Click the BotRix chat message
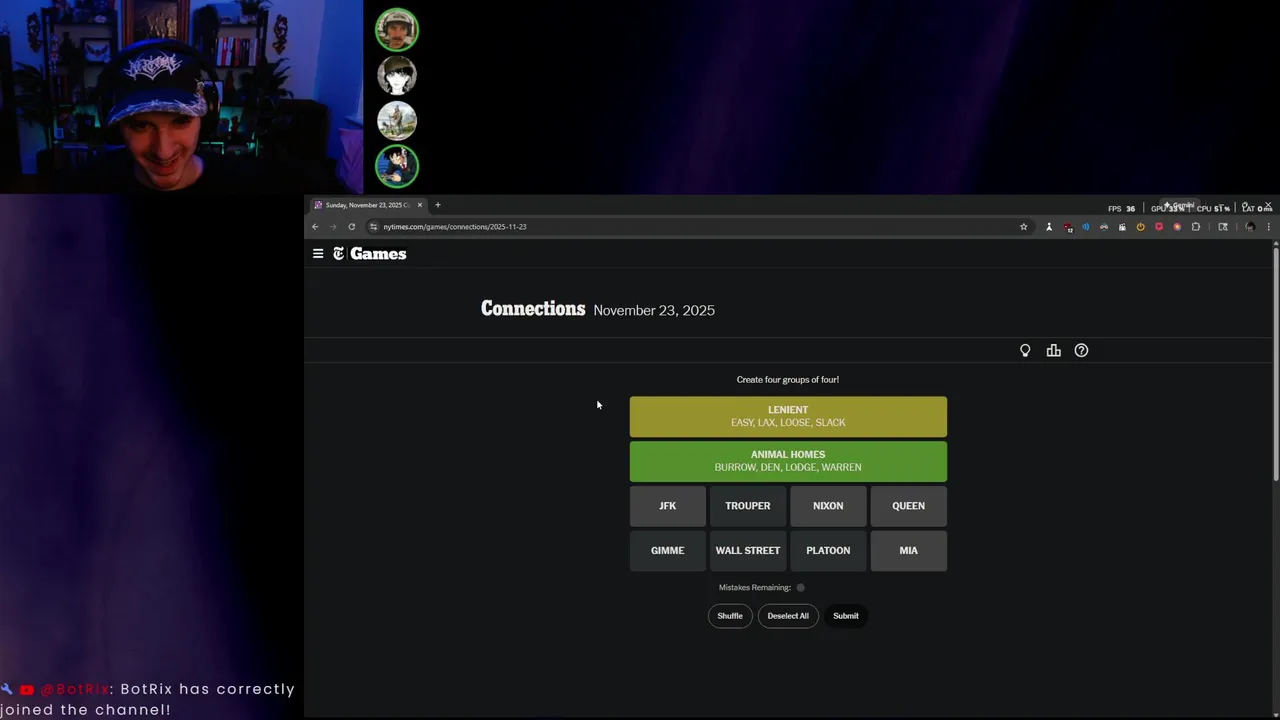 pos(148,699)
